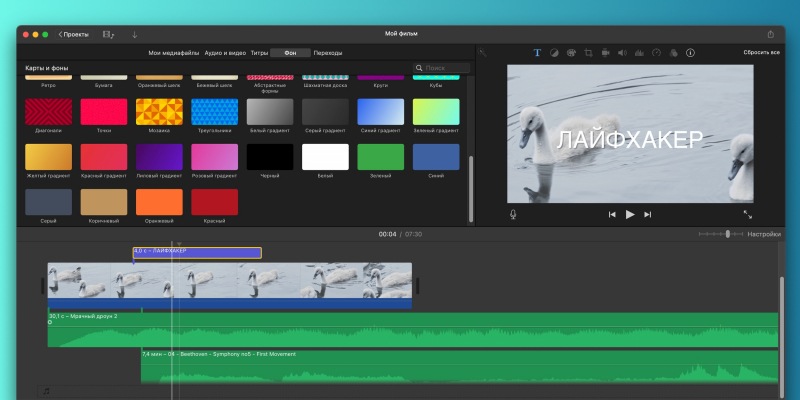Enter full-screen playback with arrows icon
This screenshot has height=400, width=800.
tap(747, 214)
